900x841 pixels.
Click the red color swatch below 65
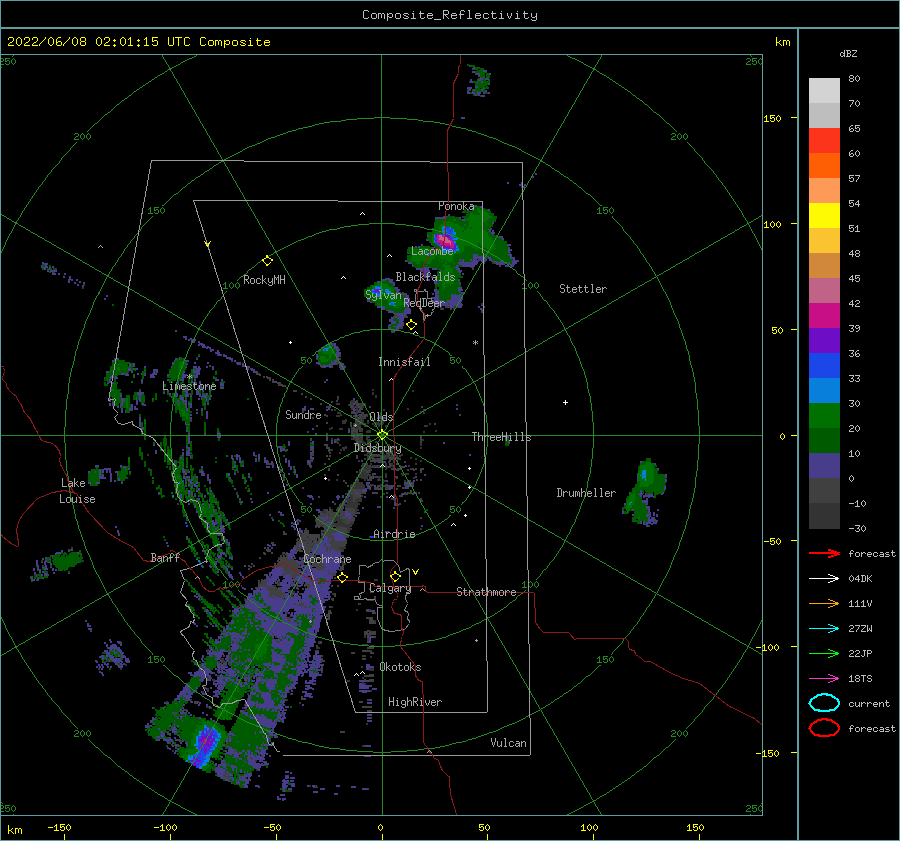tap(824, 140)
